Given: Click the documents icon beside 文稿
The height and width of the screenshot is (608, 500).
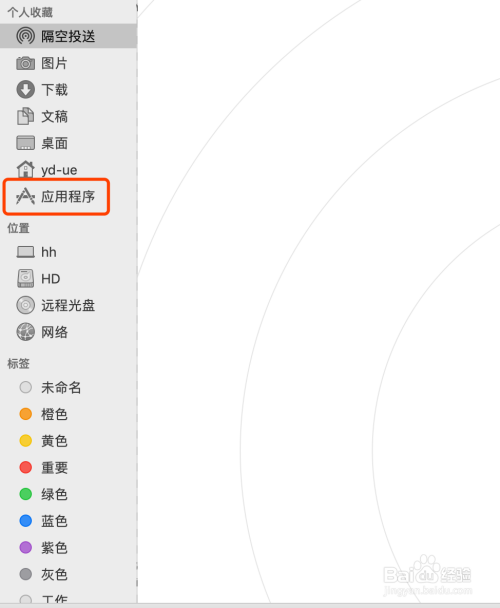Looking at the screenshot, I should 26,116.
